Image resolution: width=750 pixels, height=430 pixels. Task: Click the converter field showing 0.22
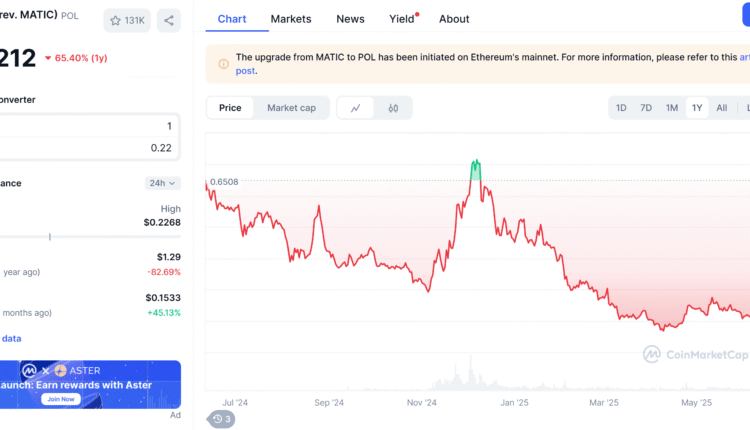tap(90, 148)
